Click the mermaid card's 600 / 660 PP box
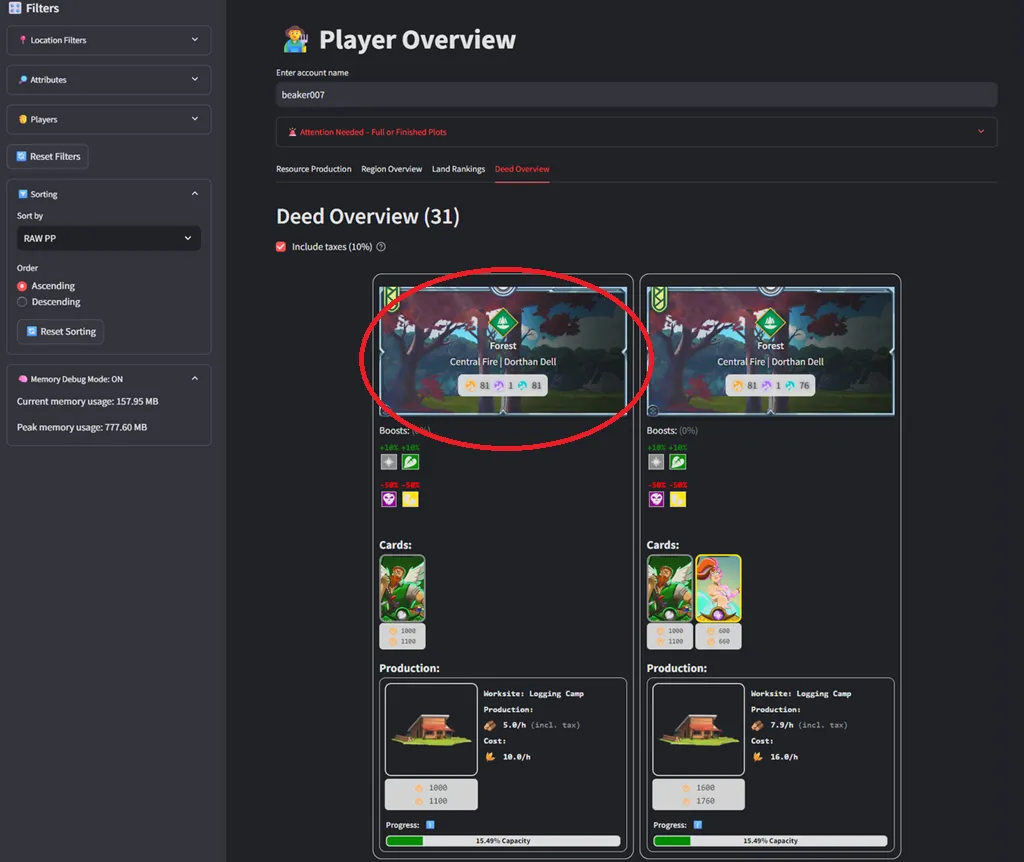The image size is (1024, 862). pos(718,636)
